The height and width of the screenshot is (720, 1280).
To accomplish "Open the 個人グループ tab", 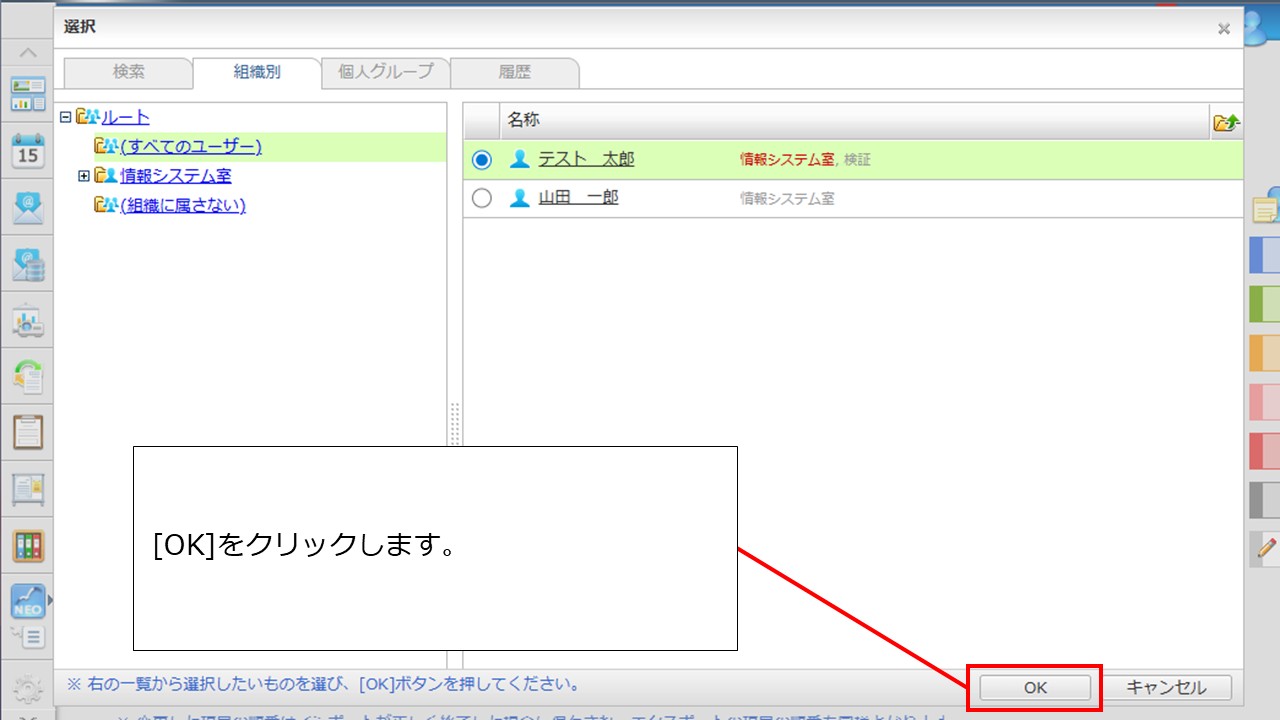I will (x=386, y=72).
